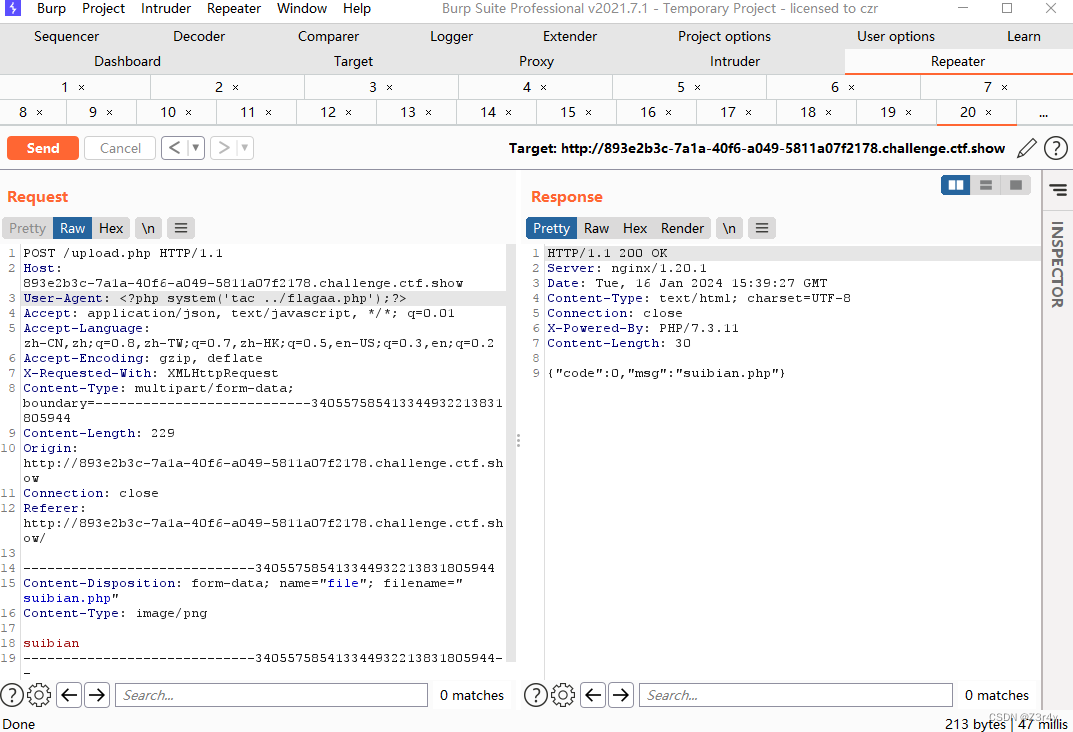
Task: Click the Cancel button
Action: coord(120,148)
